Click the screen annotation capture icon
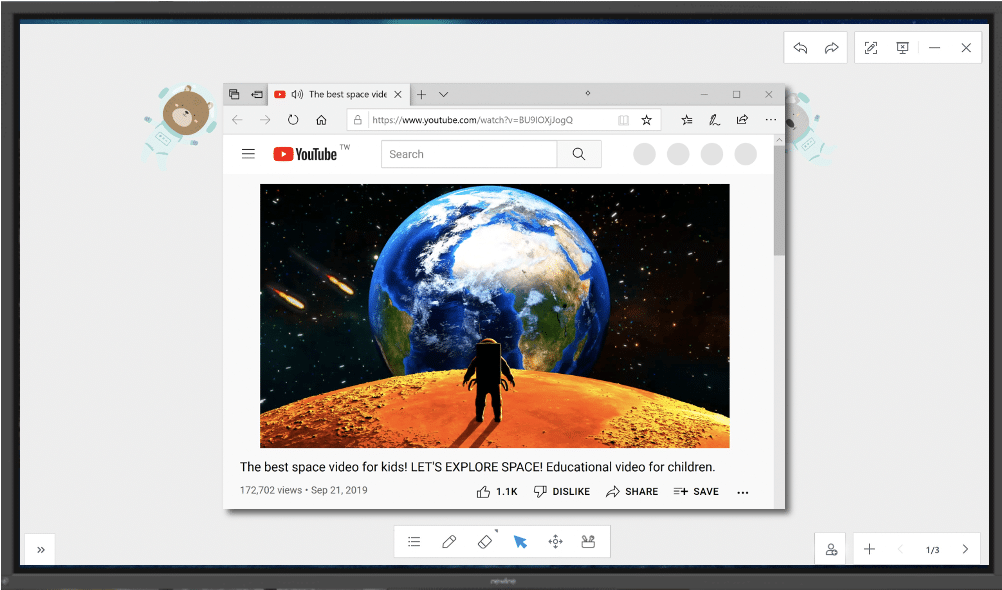The height and width of the screenshot is (590, 1002). [871, 48]
